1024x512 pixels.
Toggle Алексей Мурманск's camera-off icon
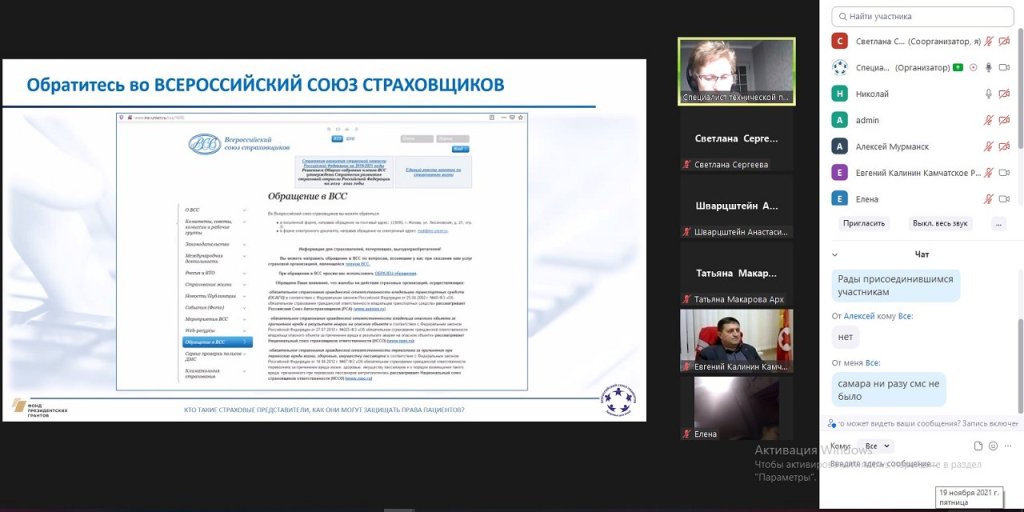point(1006,146)
